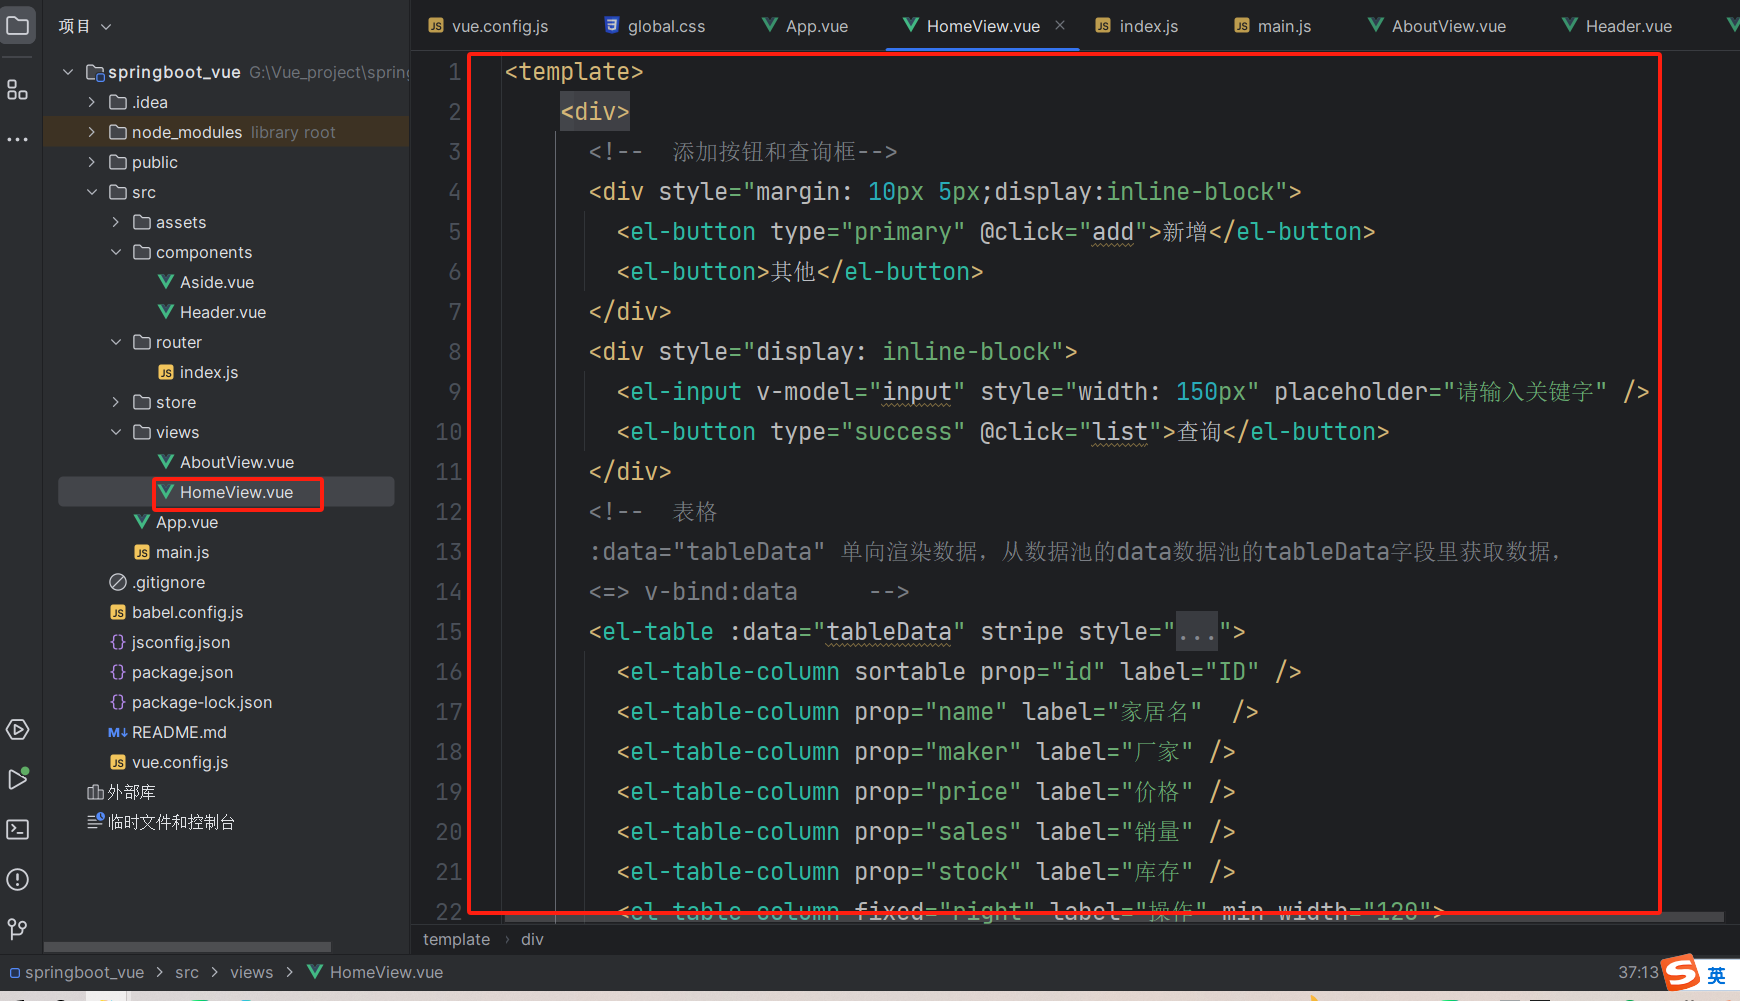Show more tool windows ellipsis icon
This screenshot has width=1740, height=1001.
(18, 139)
